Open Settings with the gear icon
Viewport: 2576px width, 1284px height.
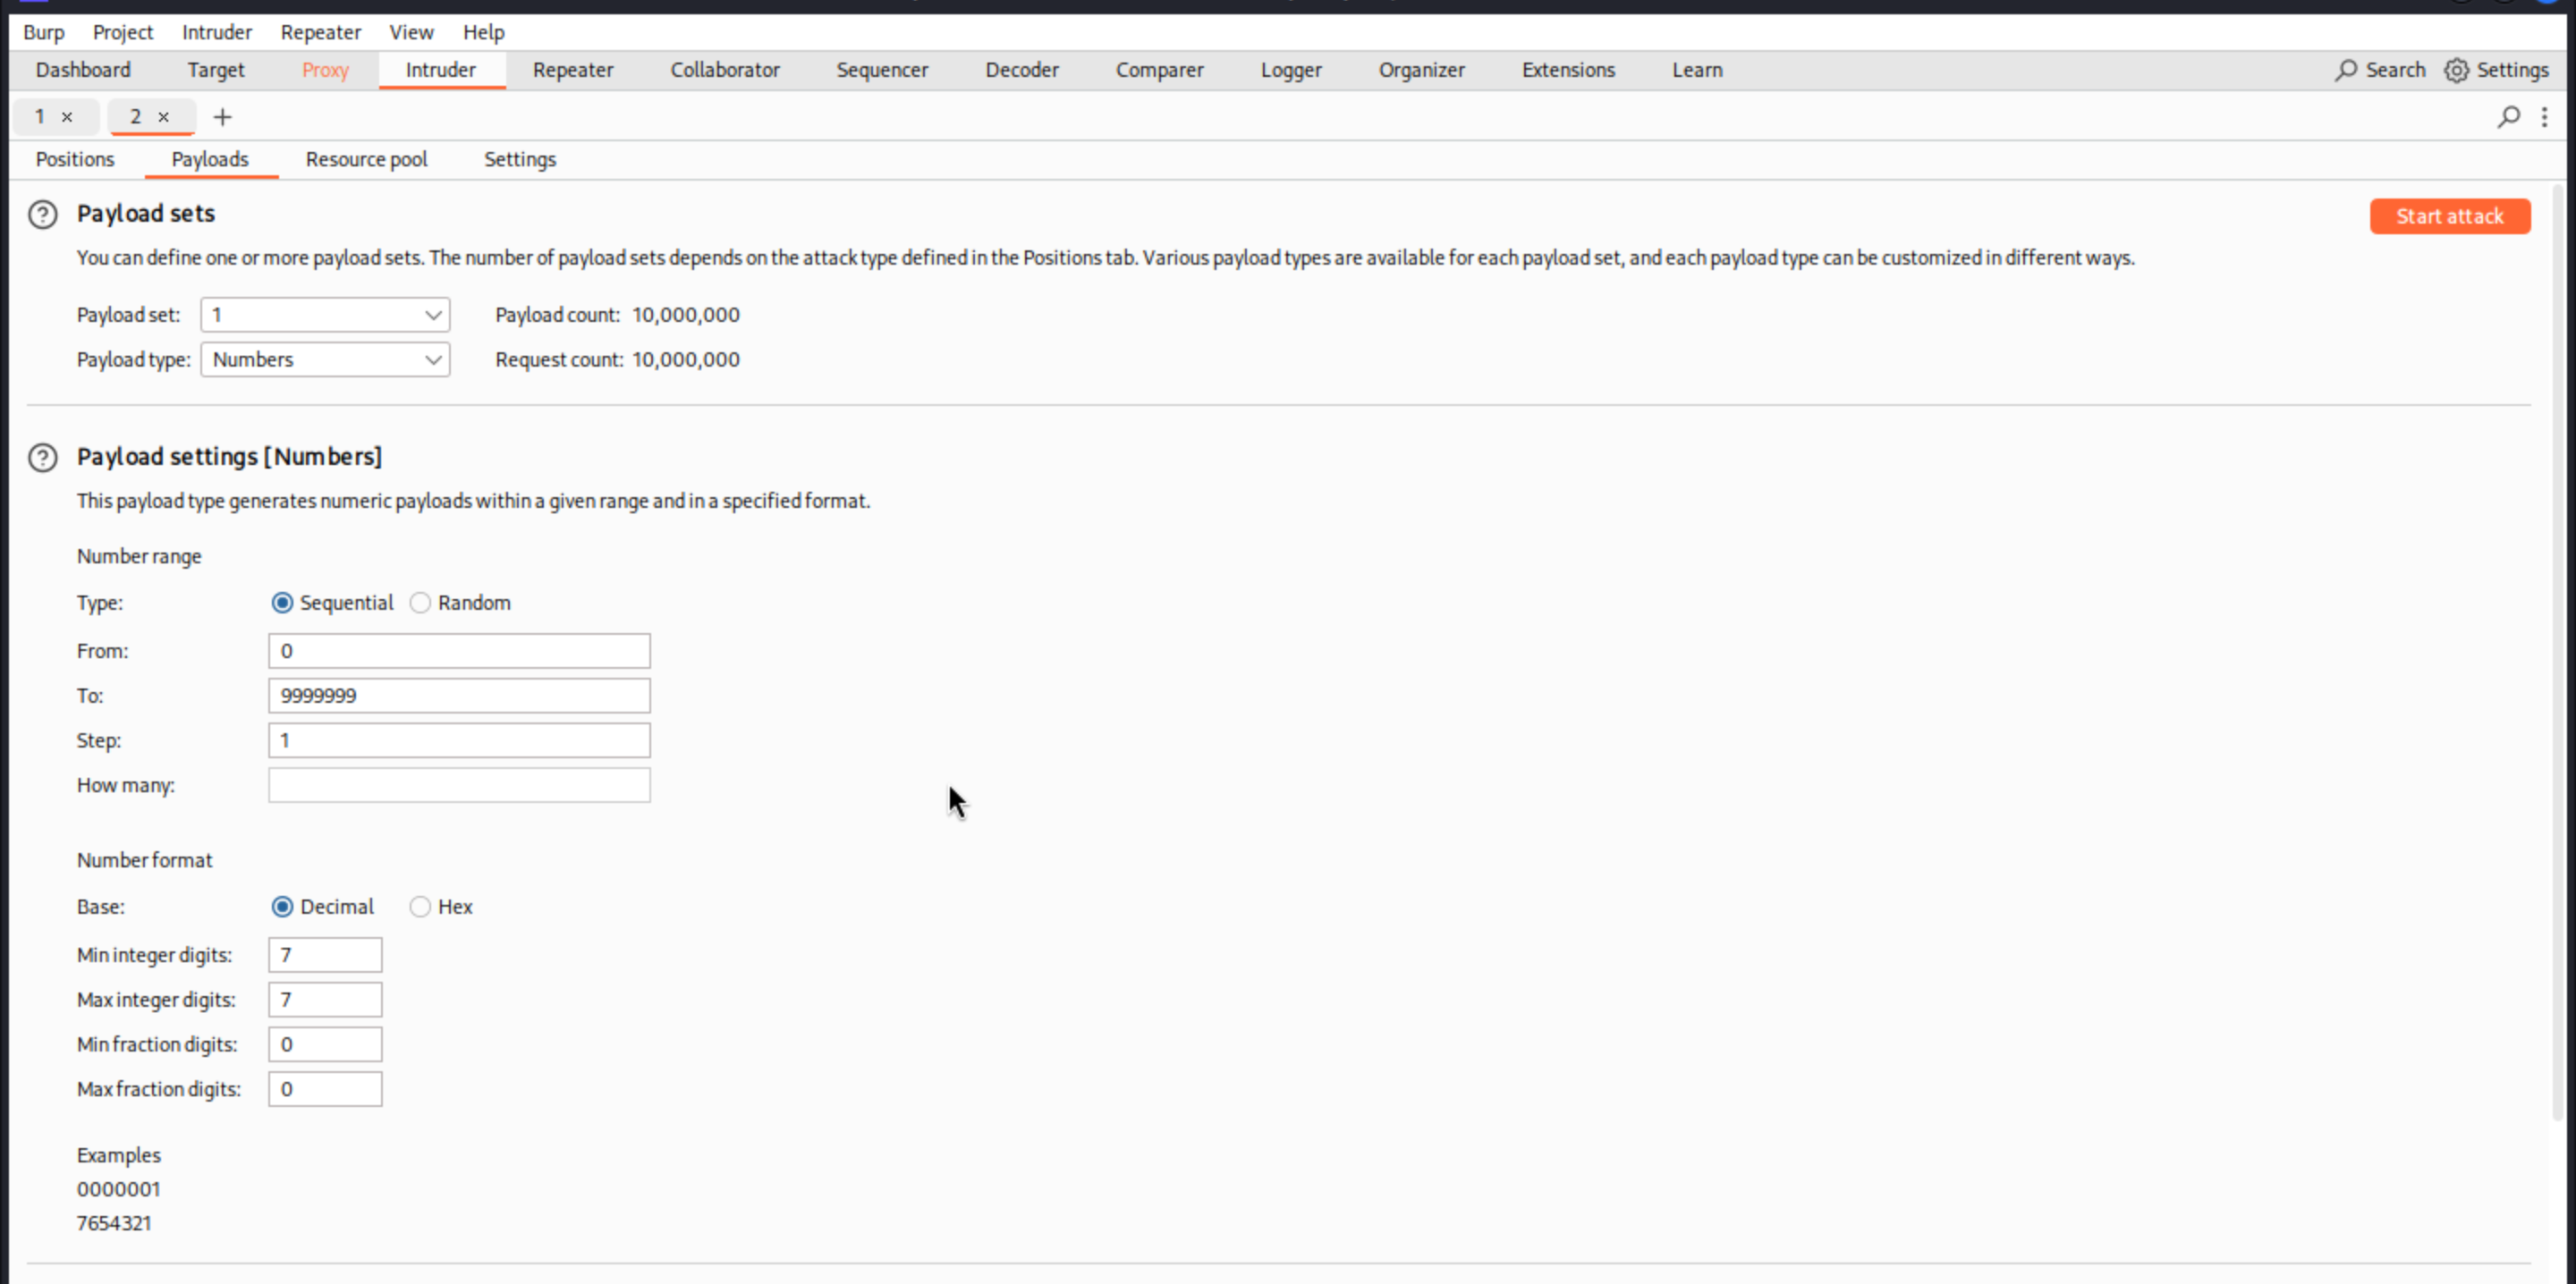2456,70
